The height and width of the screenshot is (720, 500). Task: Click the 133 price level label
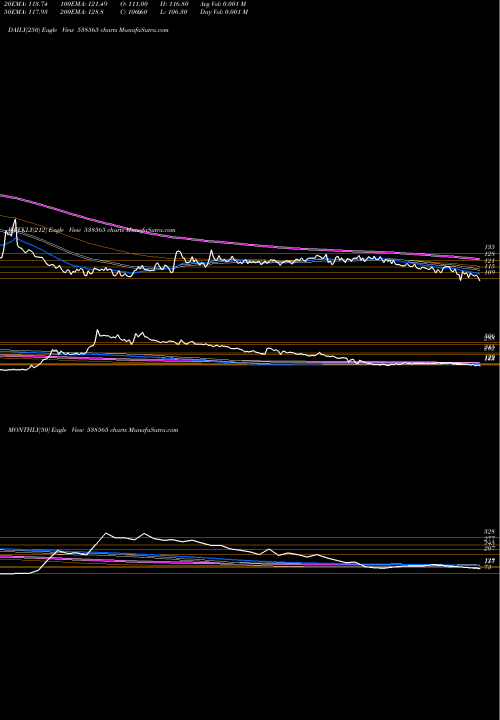(489, 247)
